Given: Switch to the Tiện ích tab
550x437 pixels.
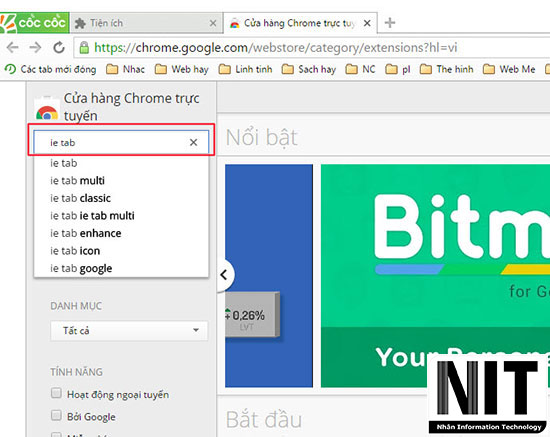Looking at the screenshot, I should pos(146,23).
